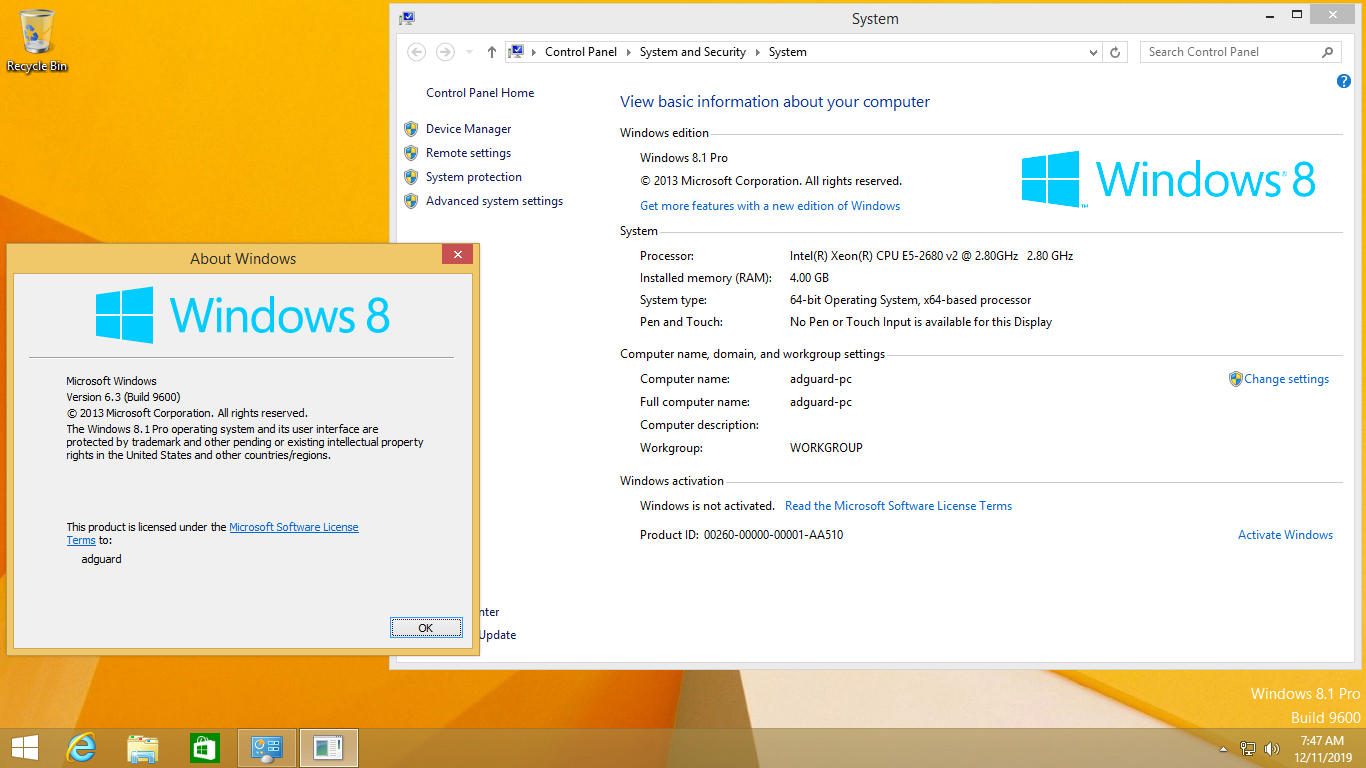Show hidden tray icons arrow

pos(1223,749)
